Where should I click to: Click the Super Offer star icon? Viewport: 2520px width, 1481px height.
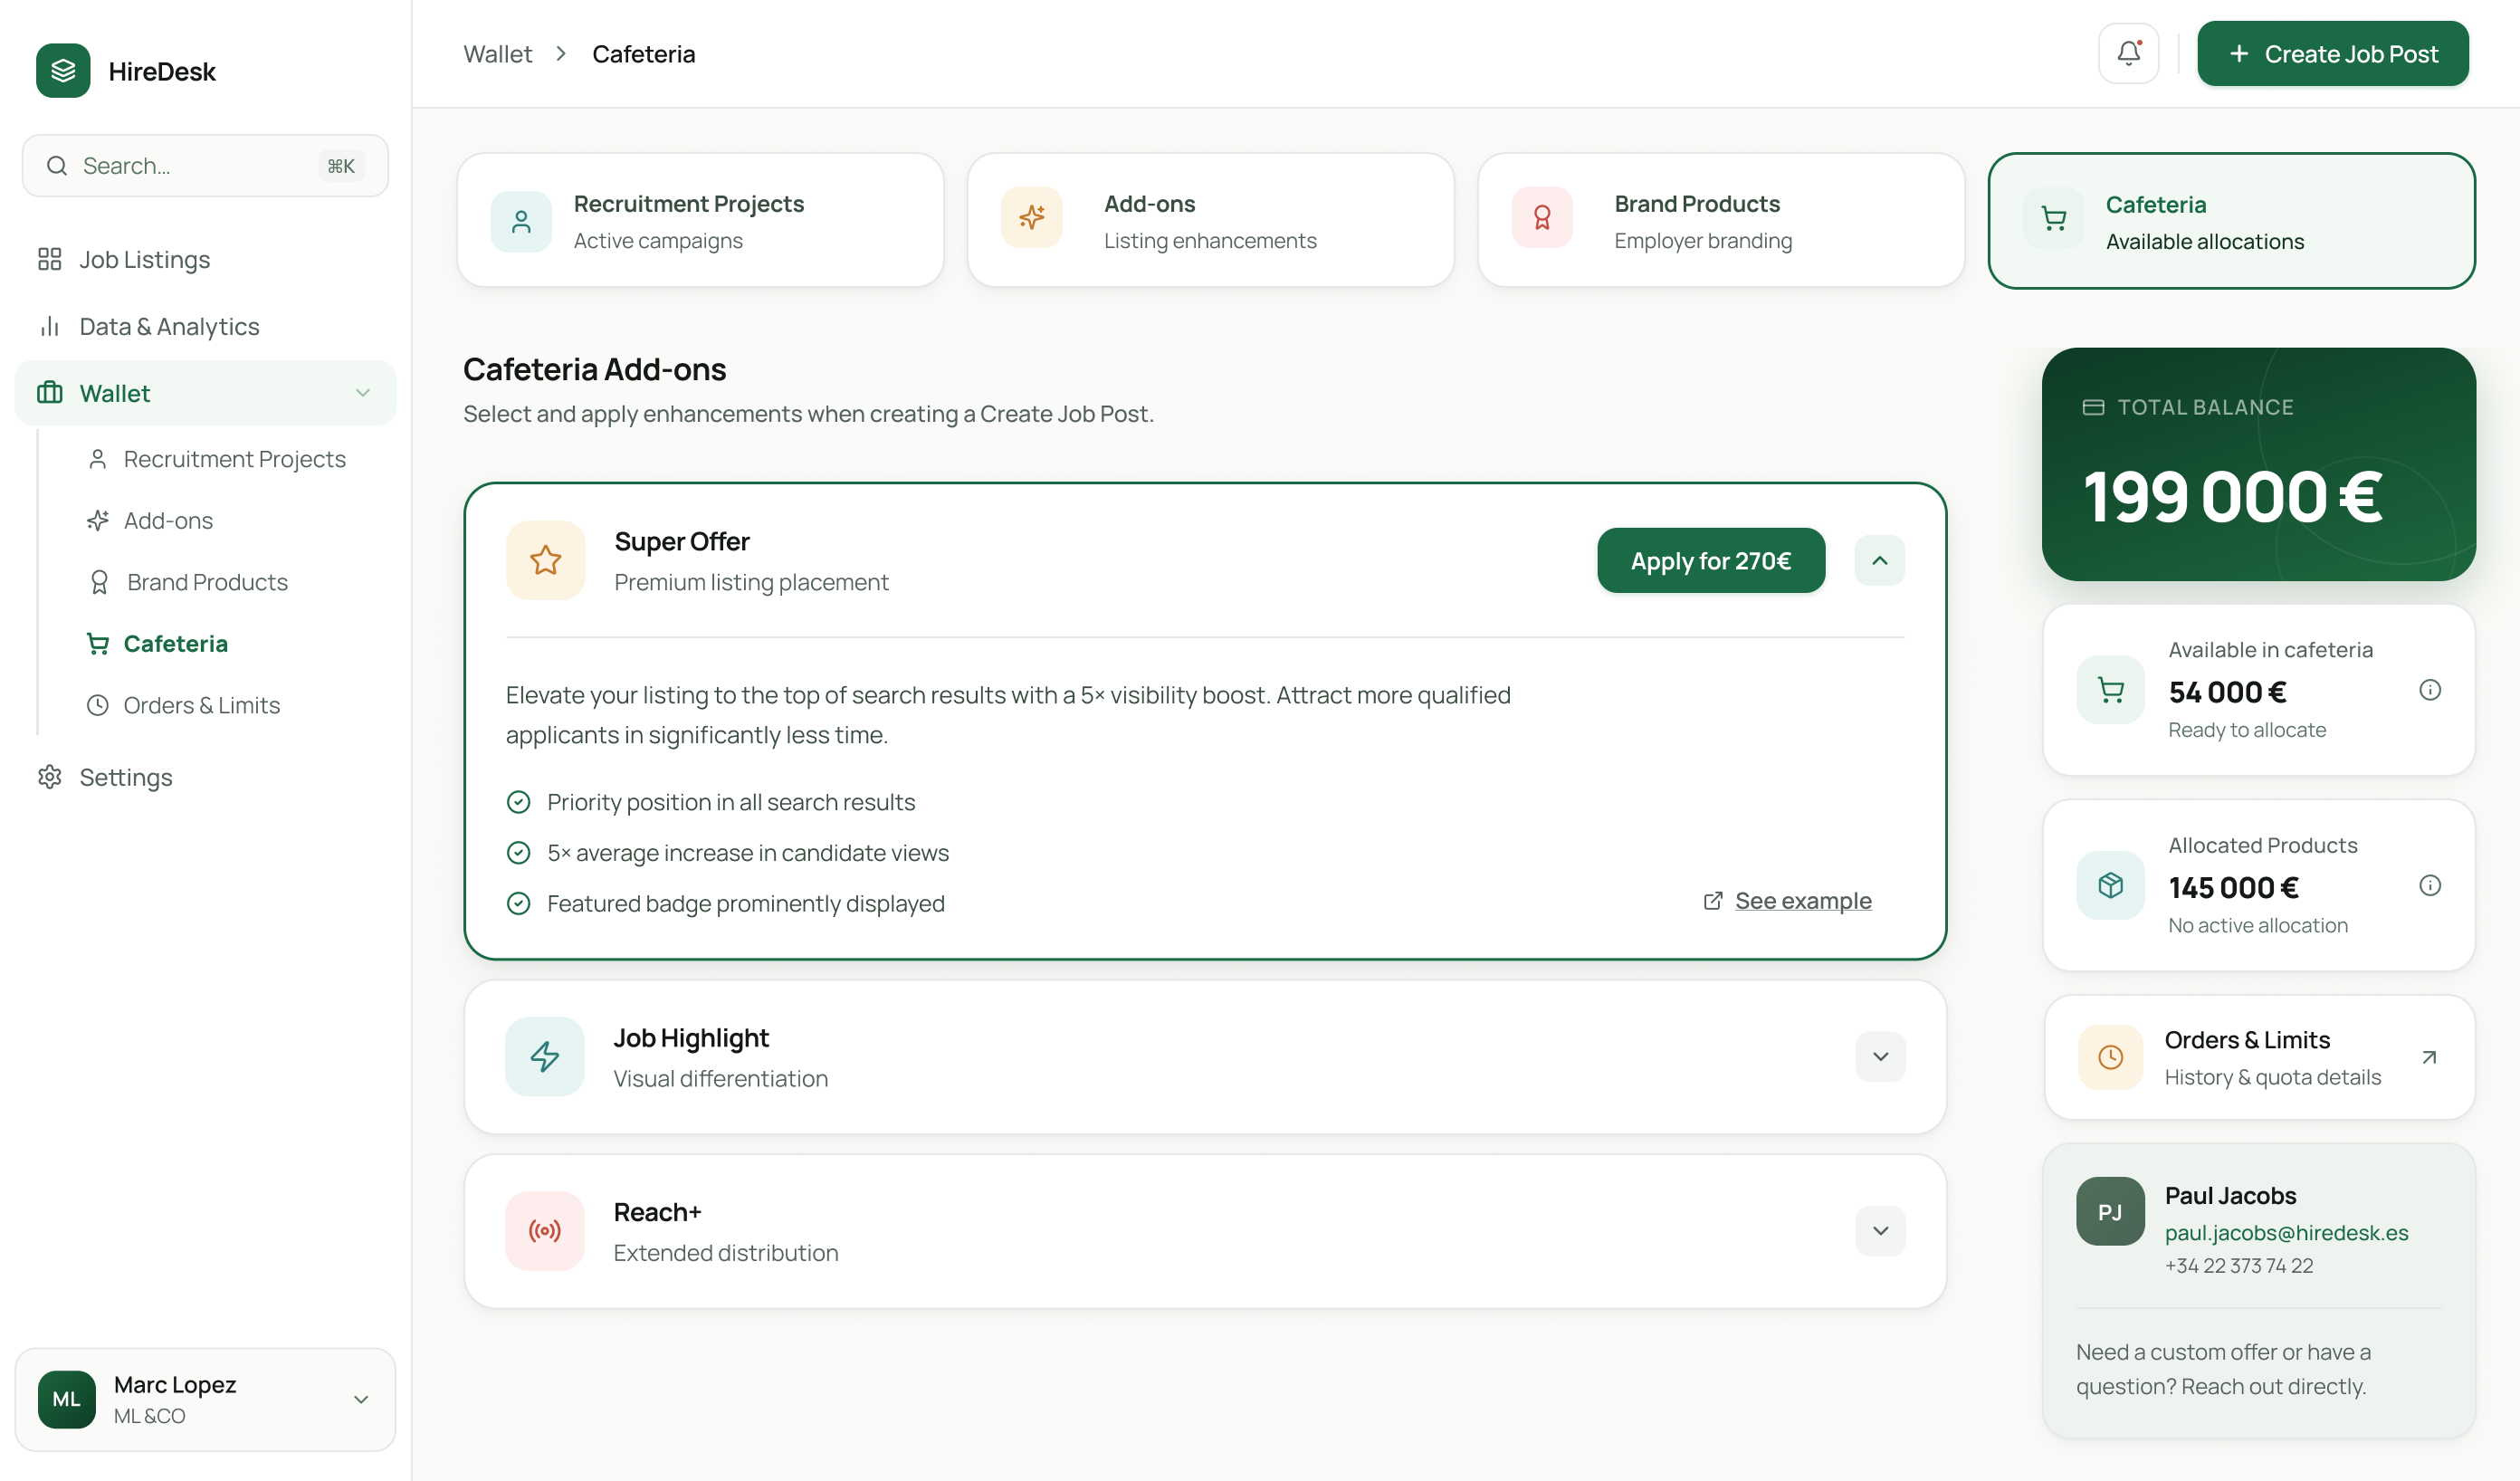(545, 560)
